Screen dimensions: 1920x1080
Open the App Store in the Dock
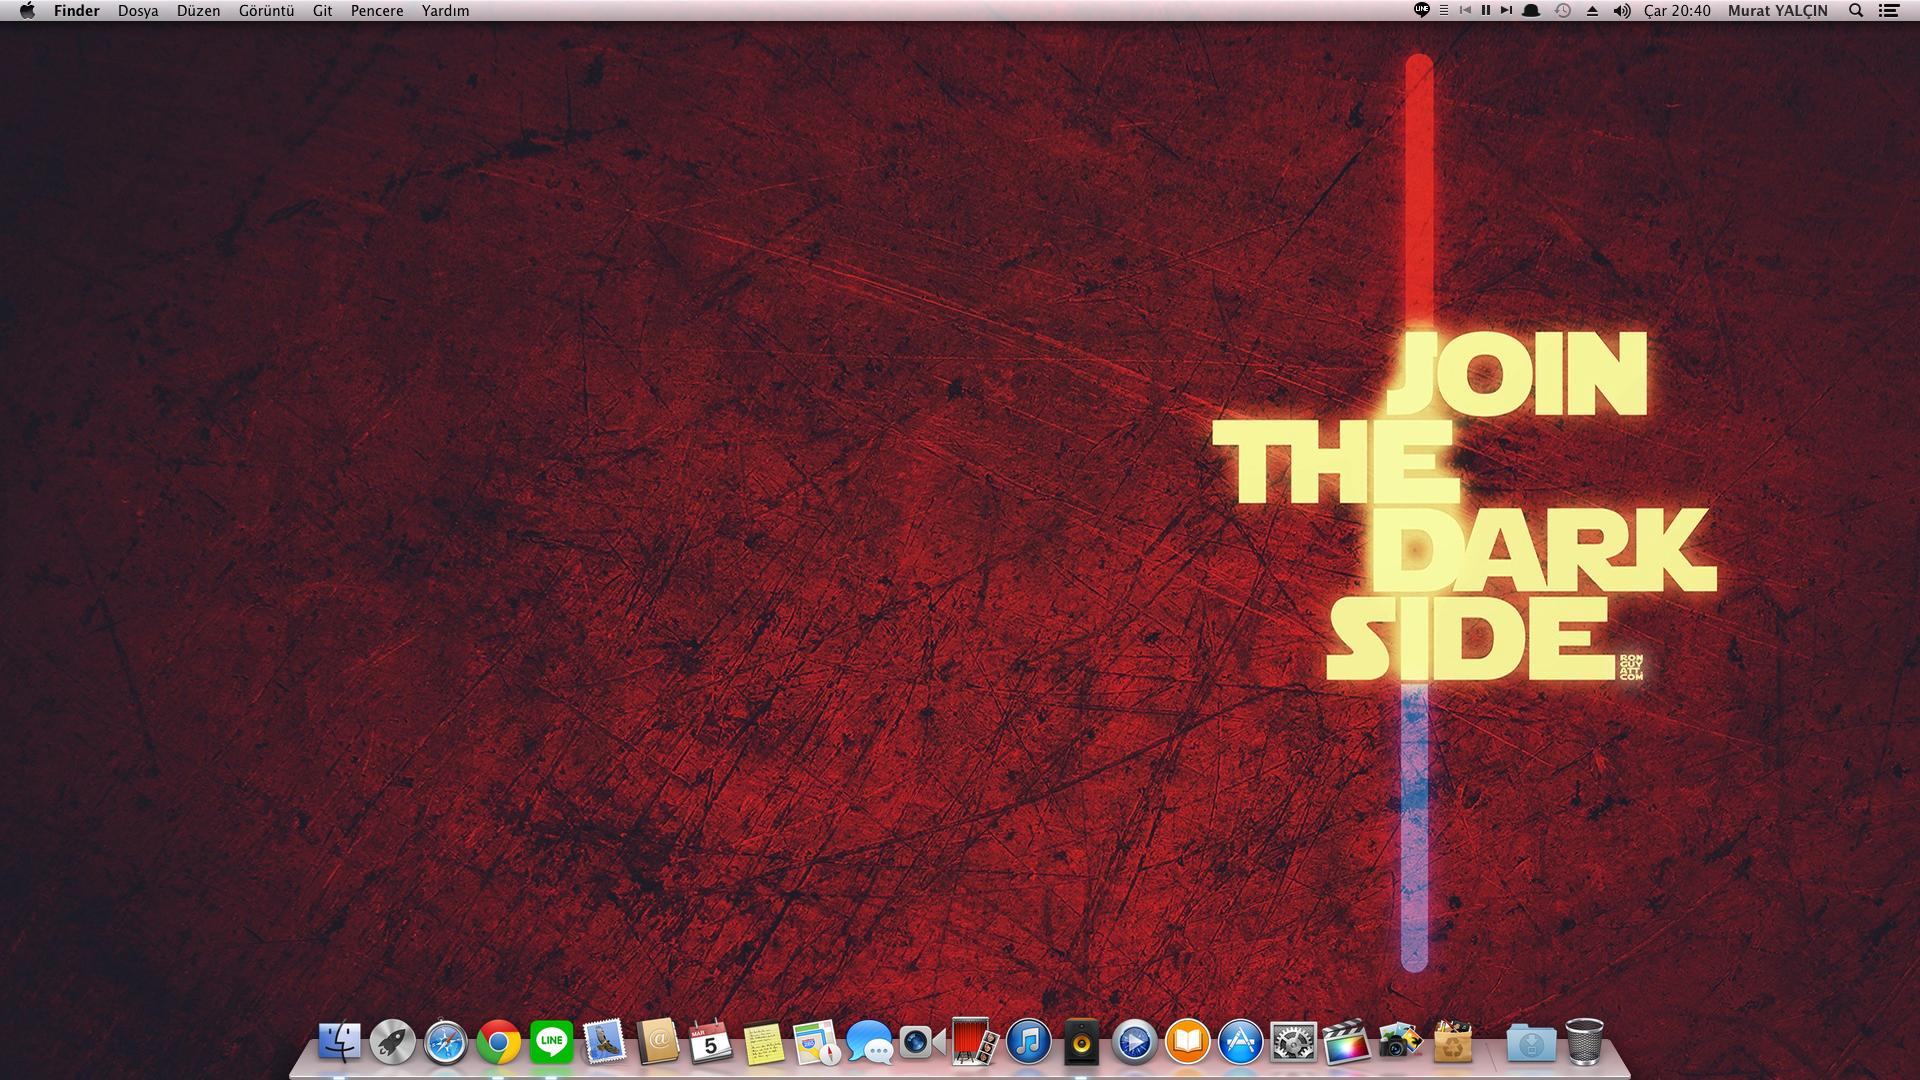(1240, 1043)
